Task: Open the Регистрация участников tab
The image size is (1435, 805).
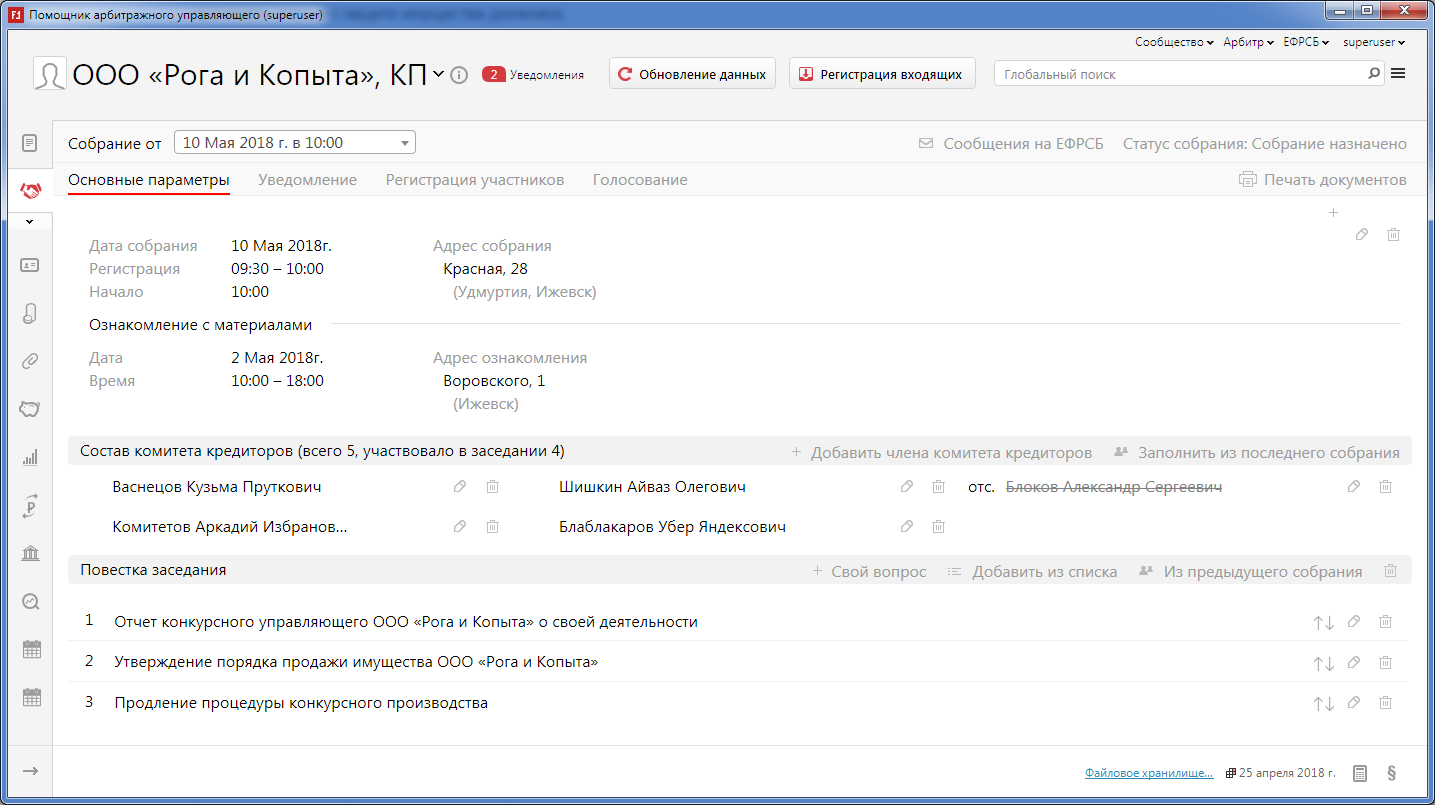Action: coord(474,180)
